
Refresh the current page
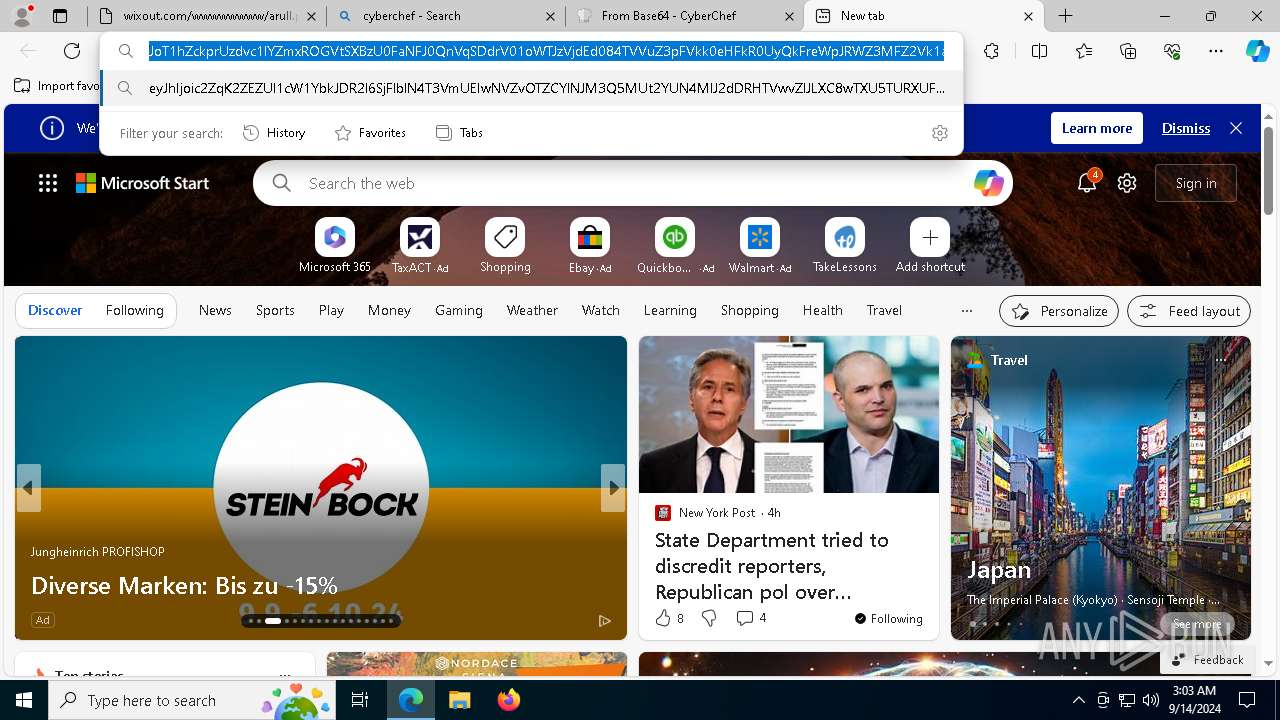tap(72, 51)
